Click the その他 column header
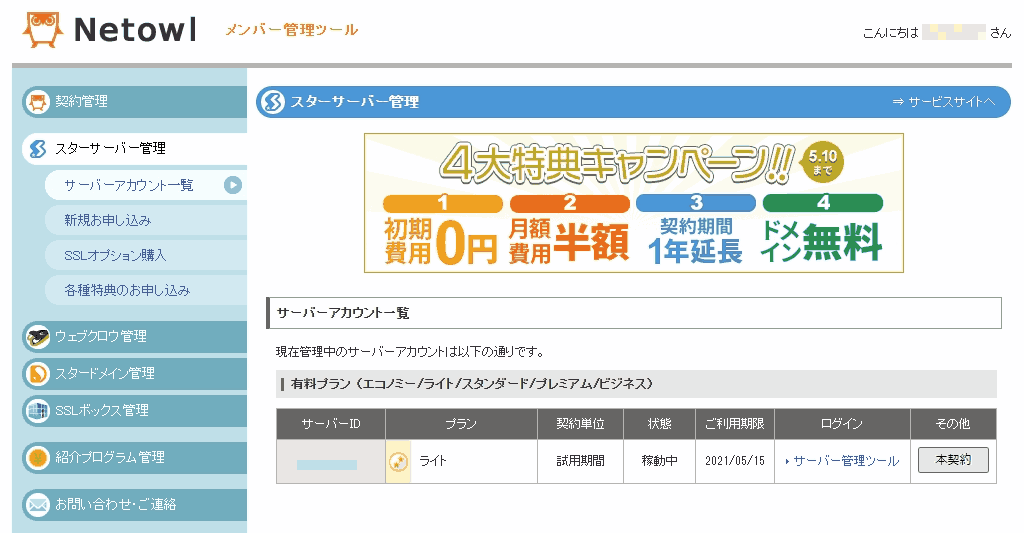1024x533 pixels. 953,424
